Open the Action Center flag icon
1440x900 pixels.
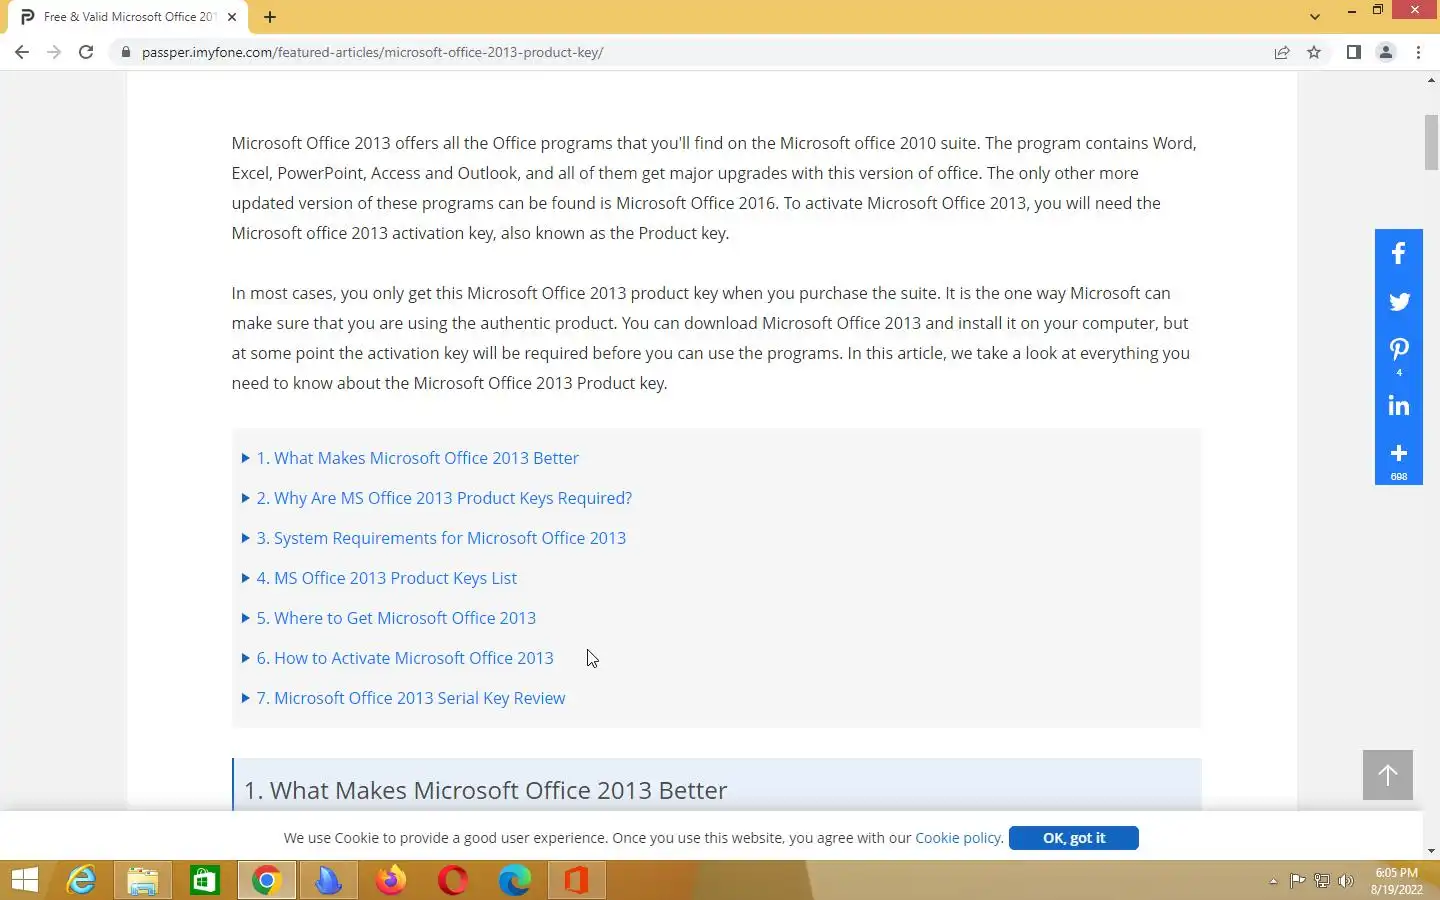pos(1297,881)
